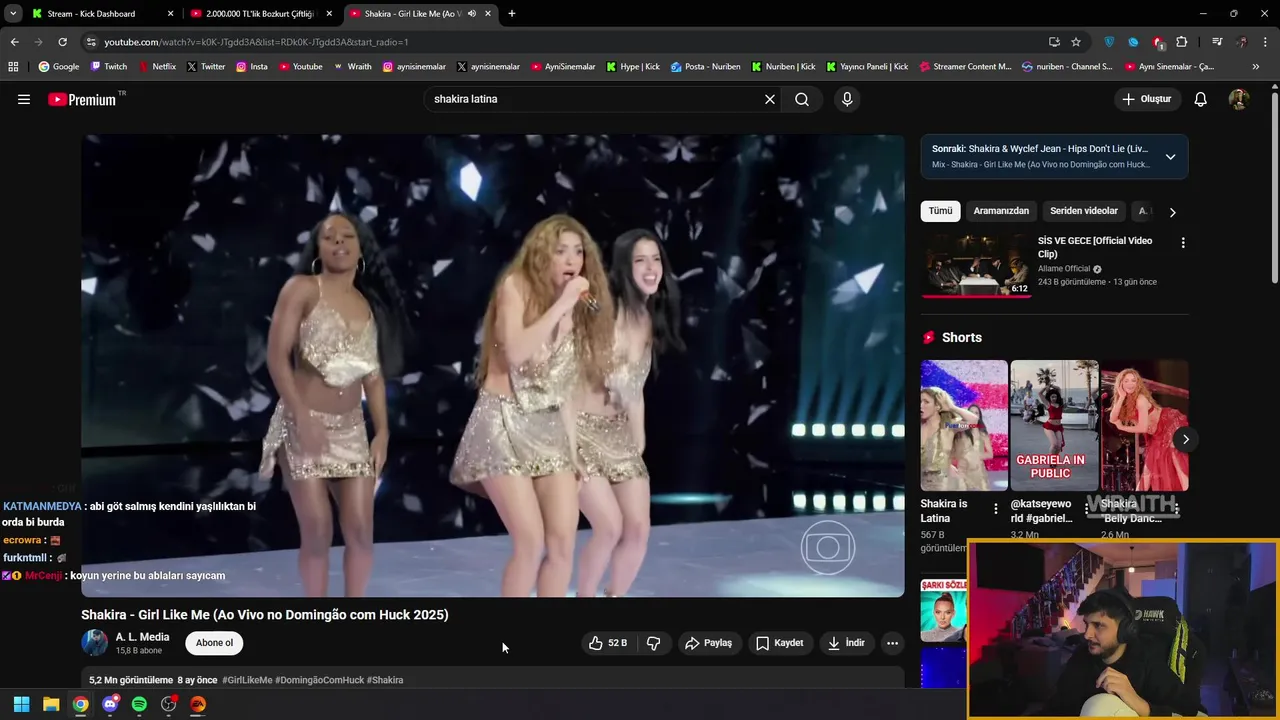
Task: Select the Seriden videolar filter chip
Action: click(x=1084, y=211)
